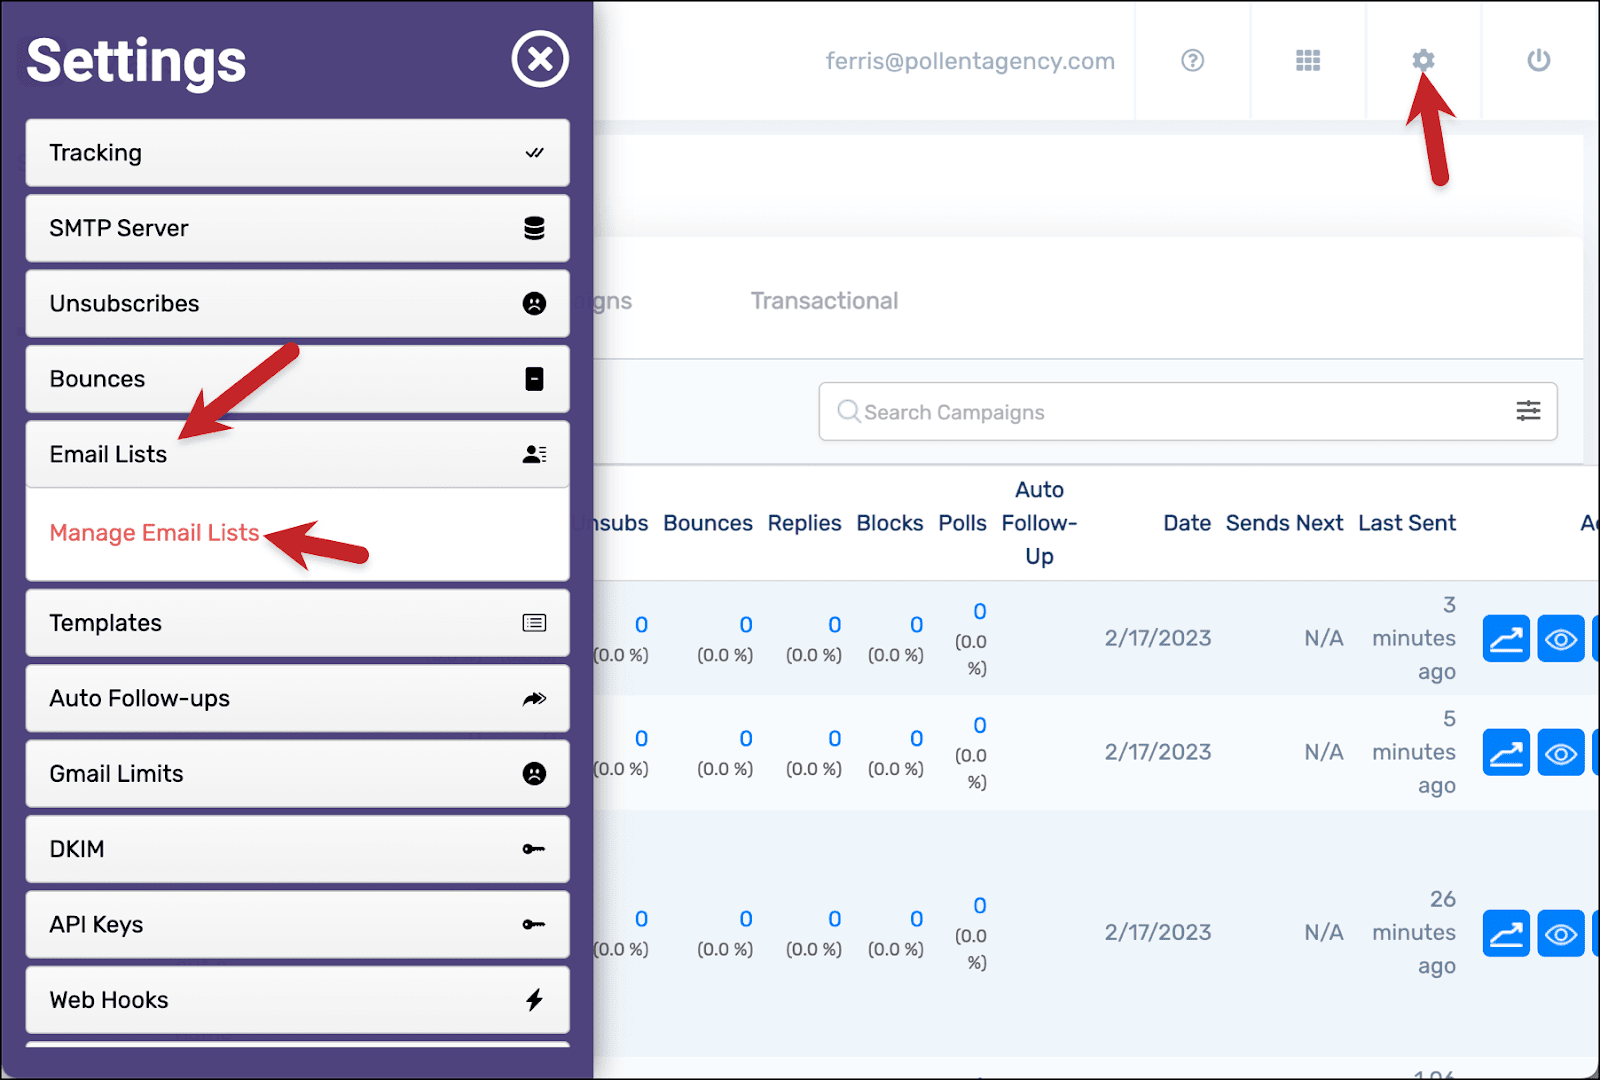View the campaign sent 26 minutes ago (eye icon)

tap(1561, 933)
